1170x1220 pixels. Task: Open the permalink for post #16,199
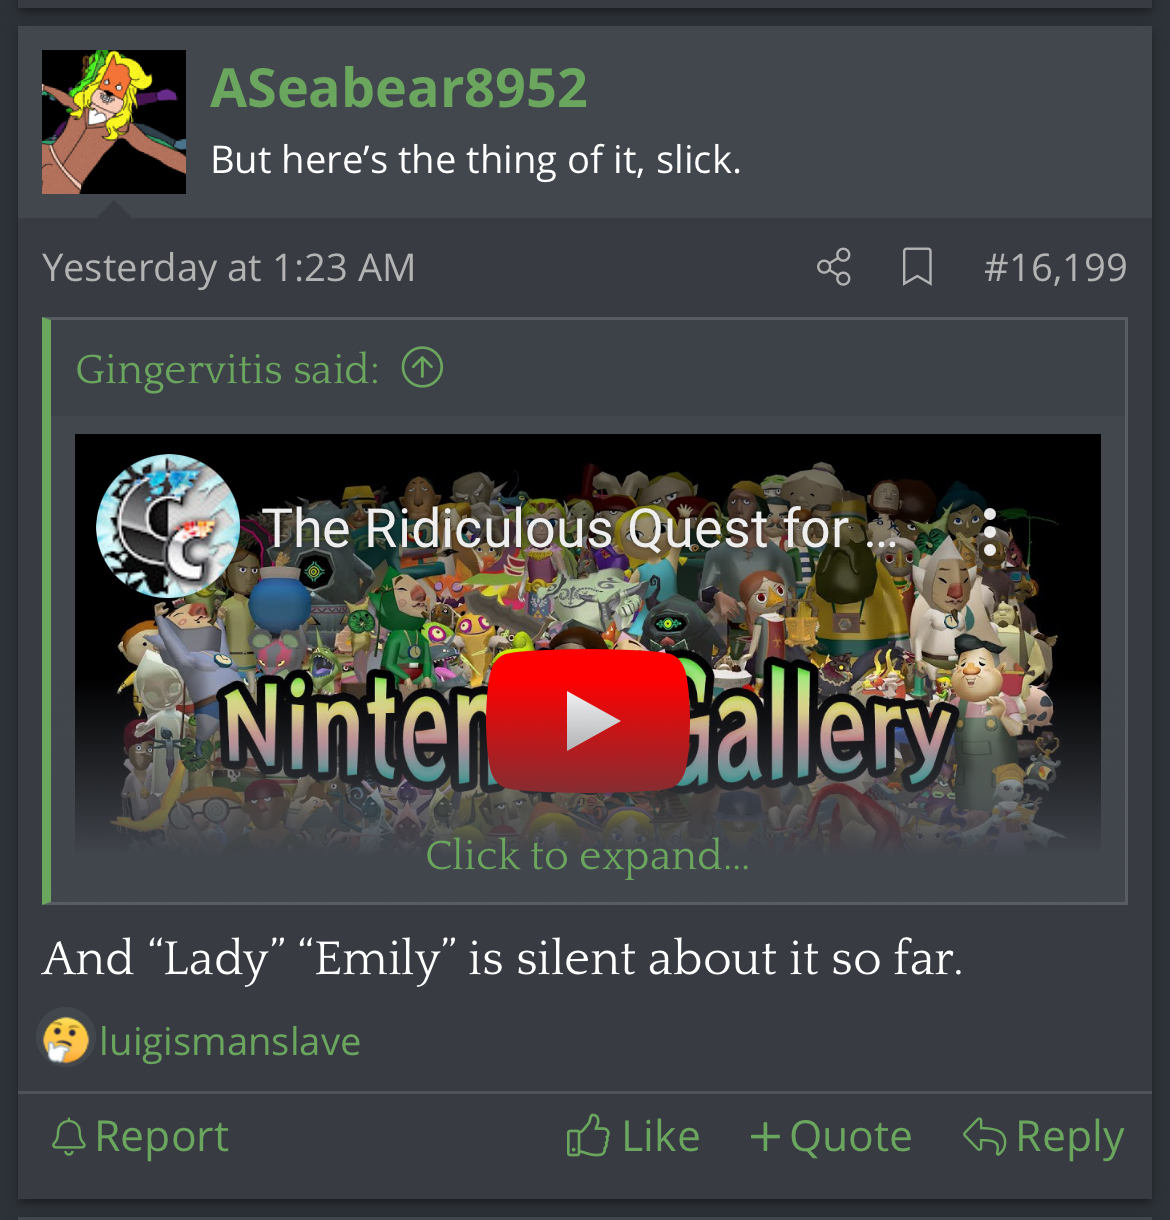[x=1055, y=267]
